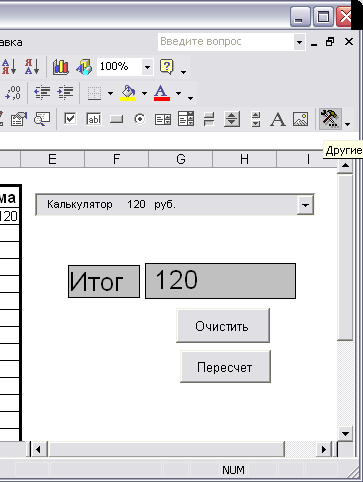Open borders dropdown arrow
This screenshot has height=482, width=363.
click(110, 93)
